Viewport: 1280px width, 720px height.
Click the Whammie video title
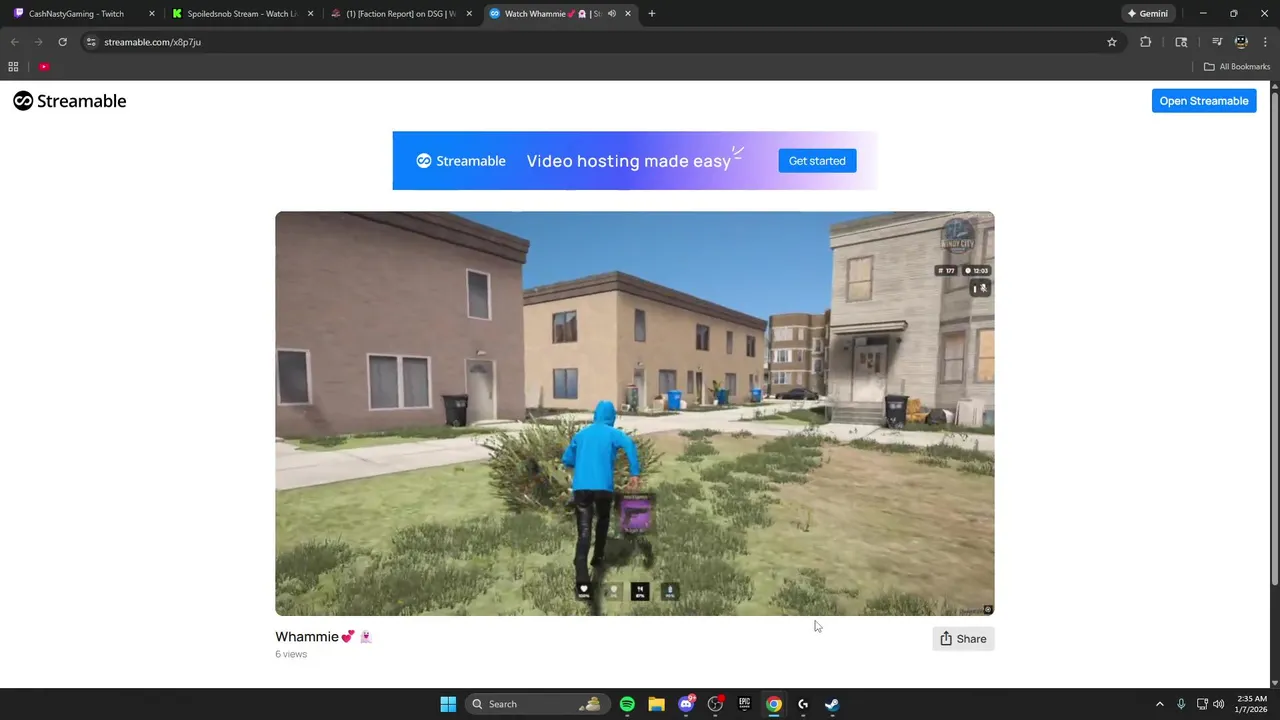pos(324,637)
